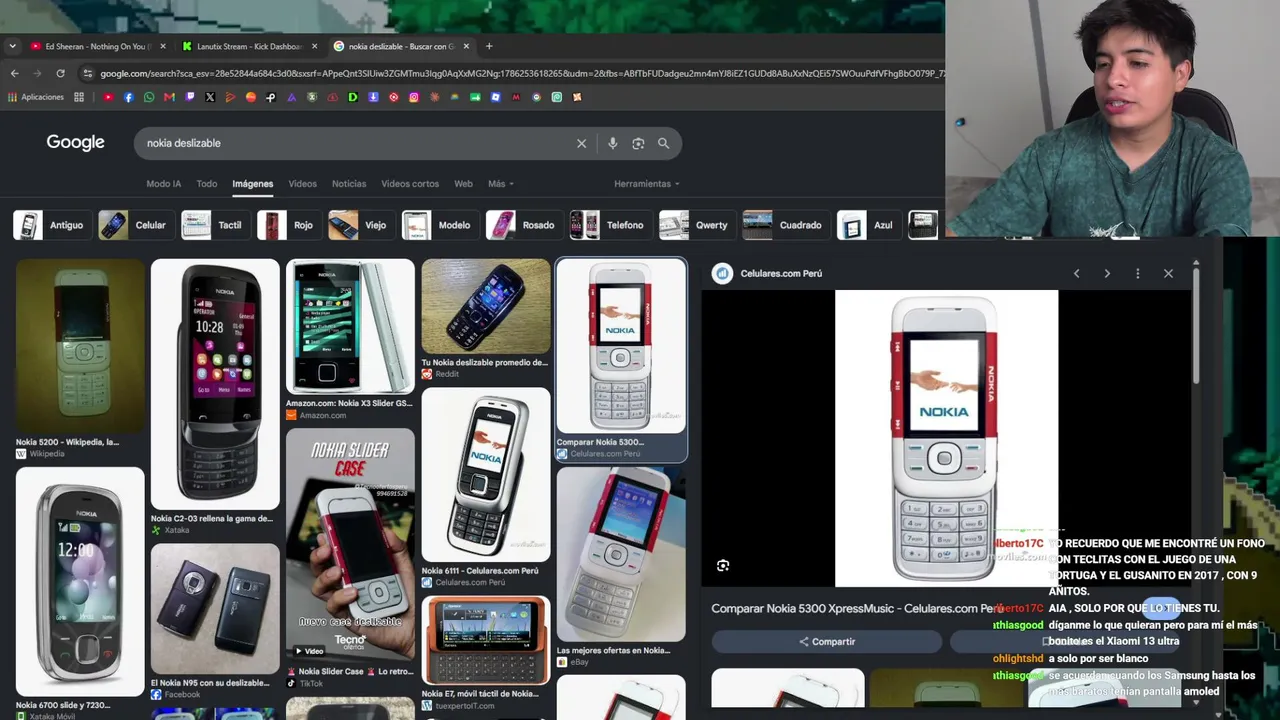Filter images by Cuadrado chip
Viewport: 1280px width, 720px height.
[785, 225]
